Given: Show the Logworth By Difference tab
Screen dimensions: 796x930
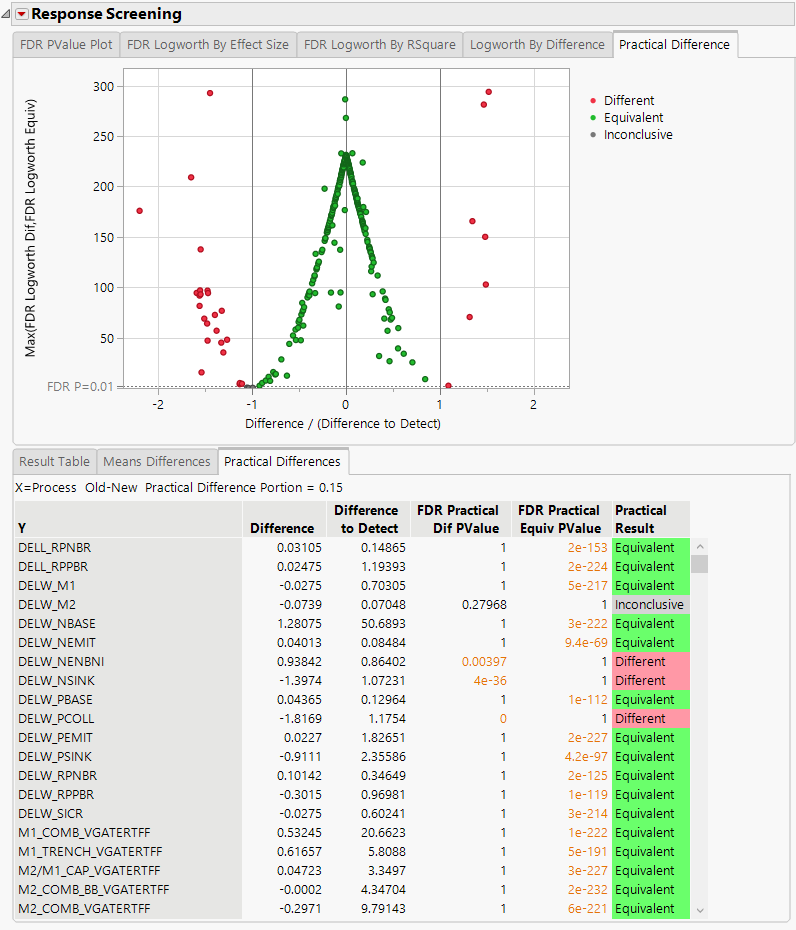Looking at the screenshot, I should [x=537, y=45].
